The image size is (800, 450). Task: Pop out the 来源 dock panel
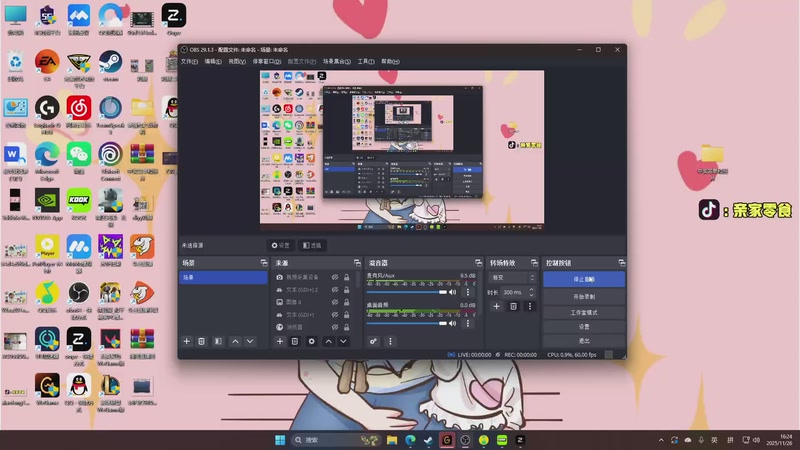tap(357, 263)
